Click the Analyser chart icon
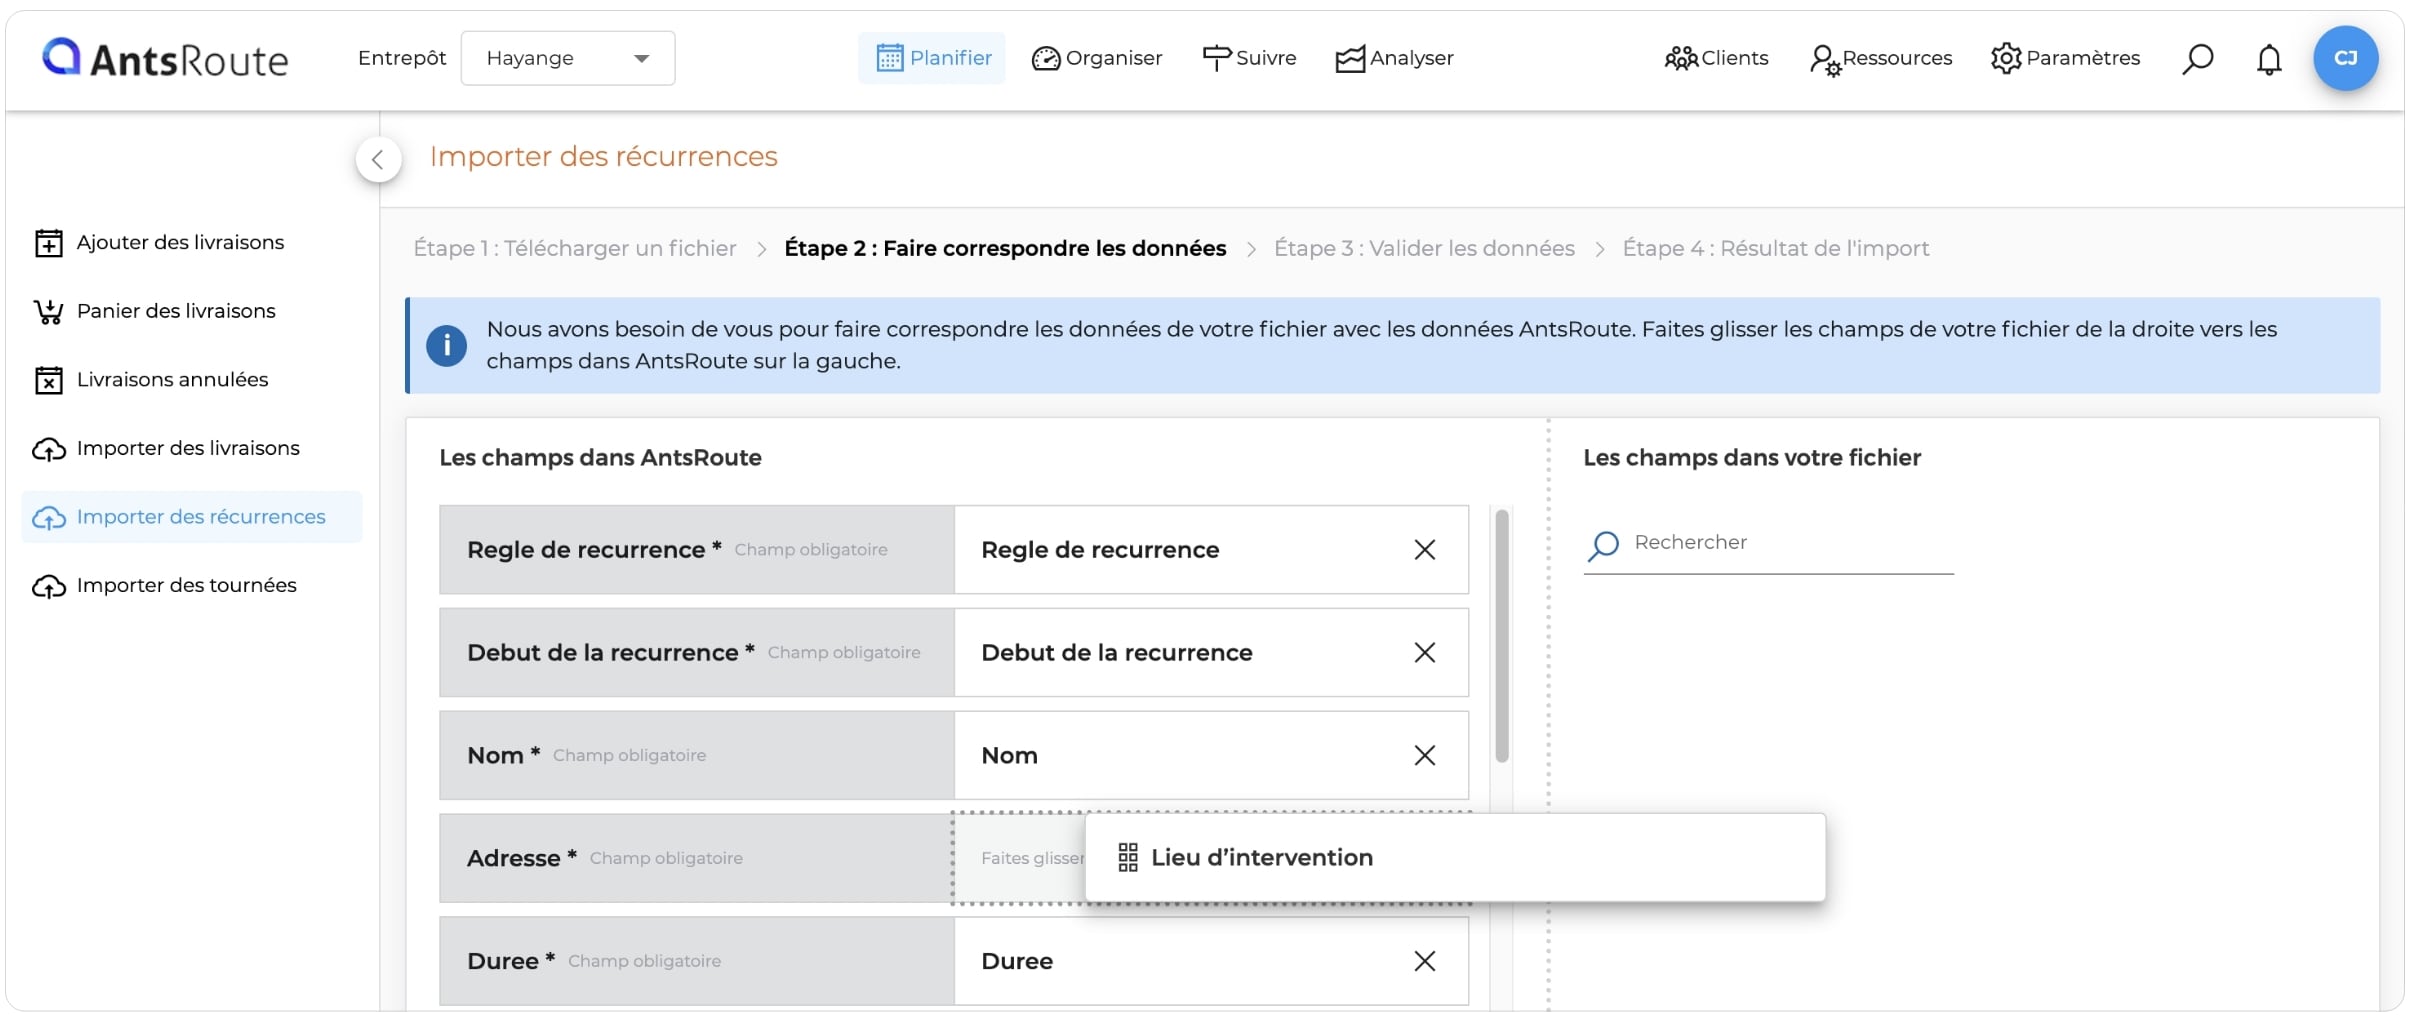 pyautogui.click(x=1350, y=59)
